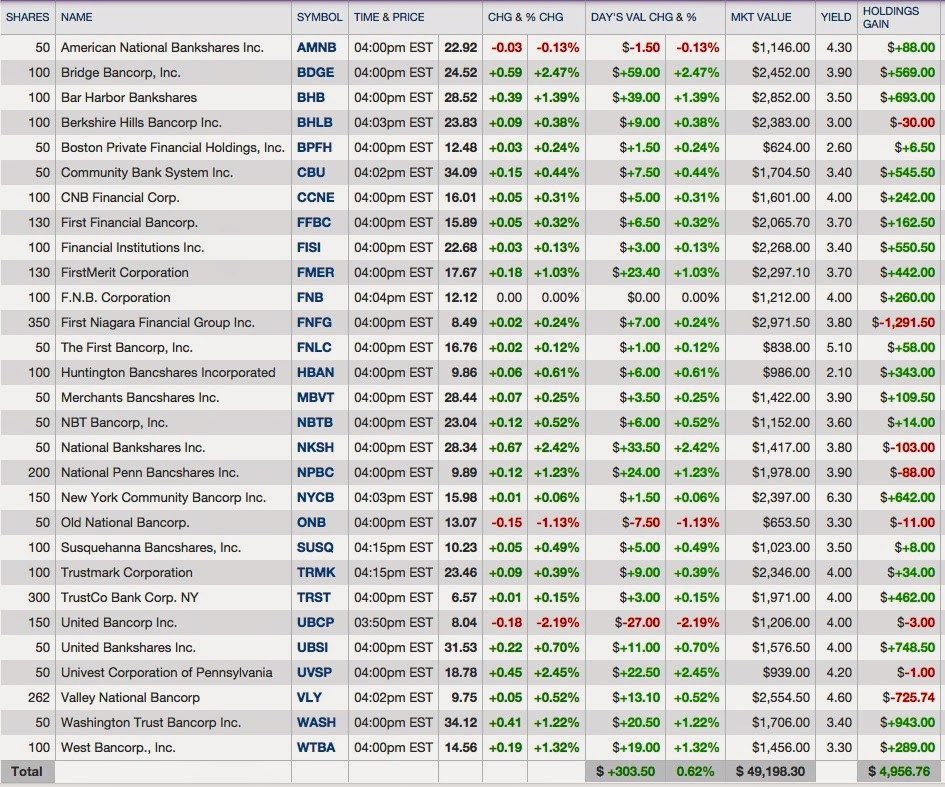Select FNFG symbol link
This screenshot has width=945, height=787.
click(314, 322)
